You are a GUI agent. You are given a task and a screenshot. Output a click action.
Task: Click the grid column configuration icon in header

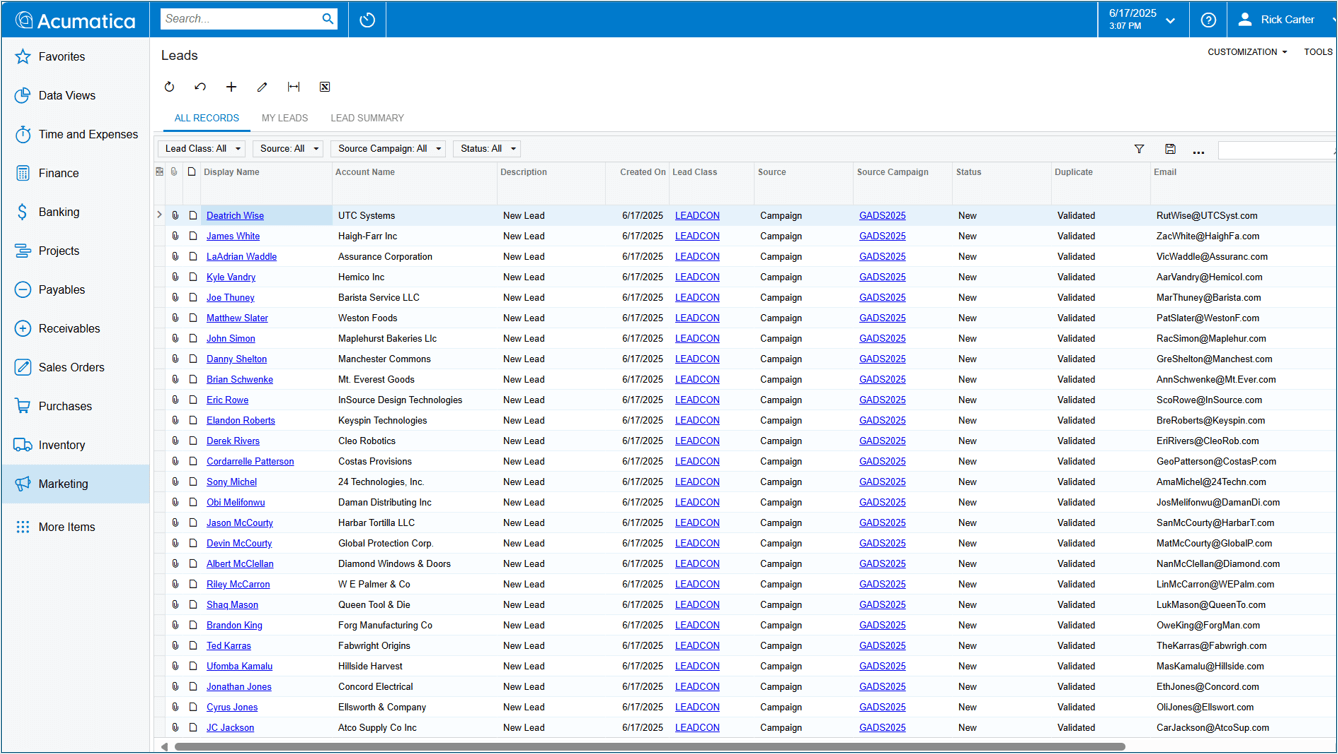click(x=159, y=172)
